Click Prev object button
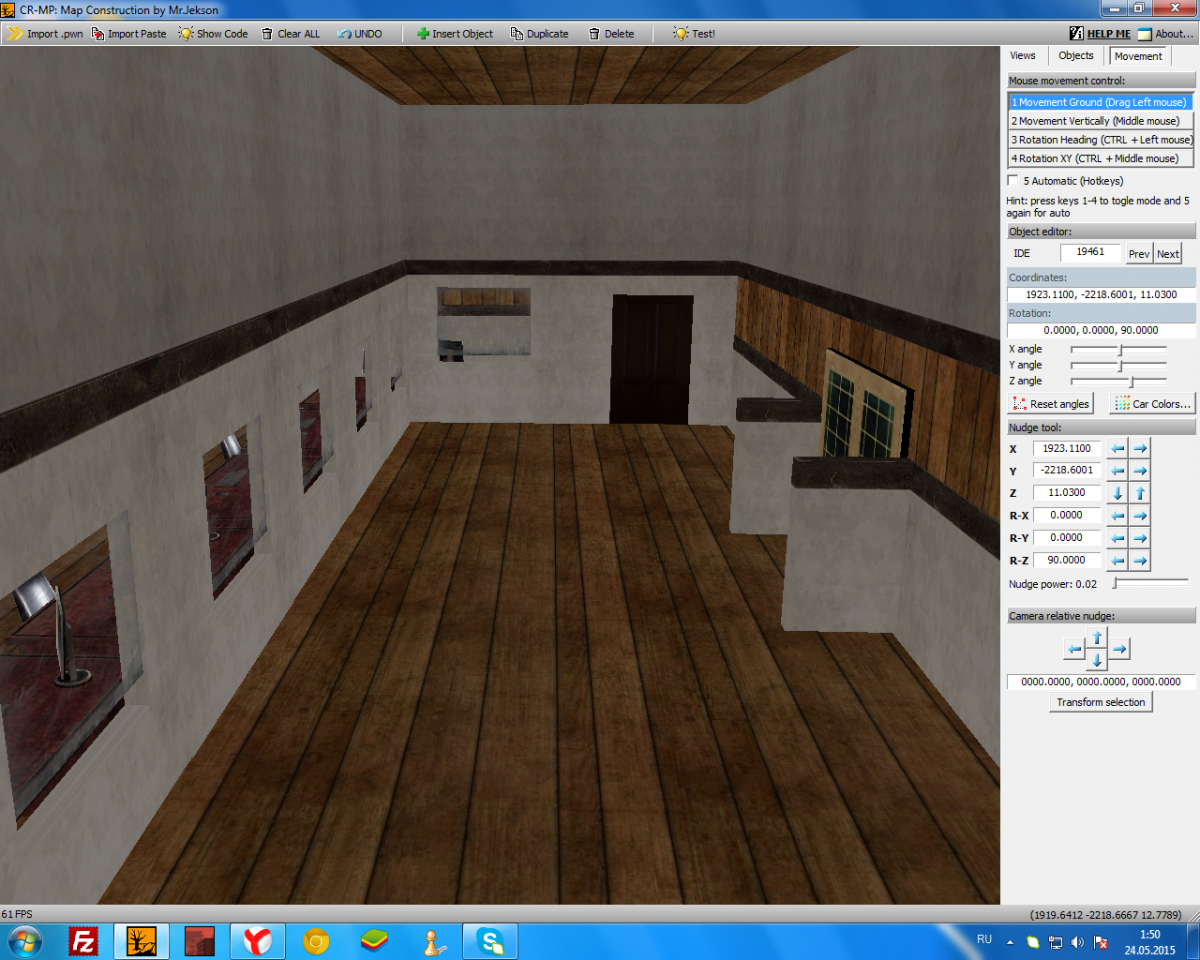Image resolution: width=1200 pixels, height=960 pixels. click(x=1139, y=254)
